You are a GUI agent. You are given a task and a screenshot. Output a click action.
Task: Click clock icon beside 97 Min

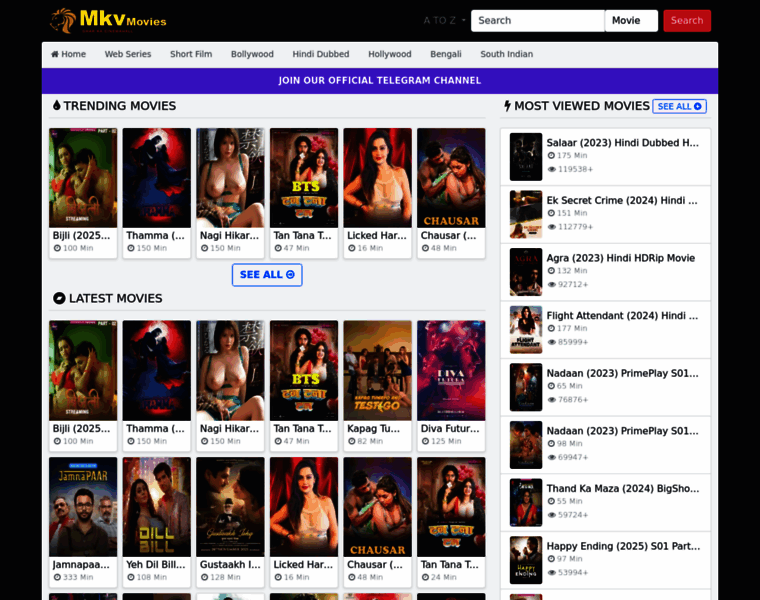(551, 559)
